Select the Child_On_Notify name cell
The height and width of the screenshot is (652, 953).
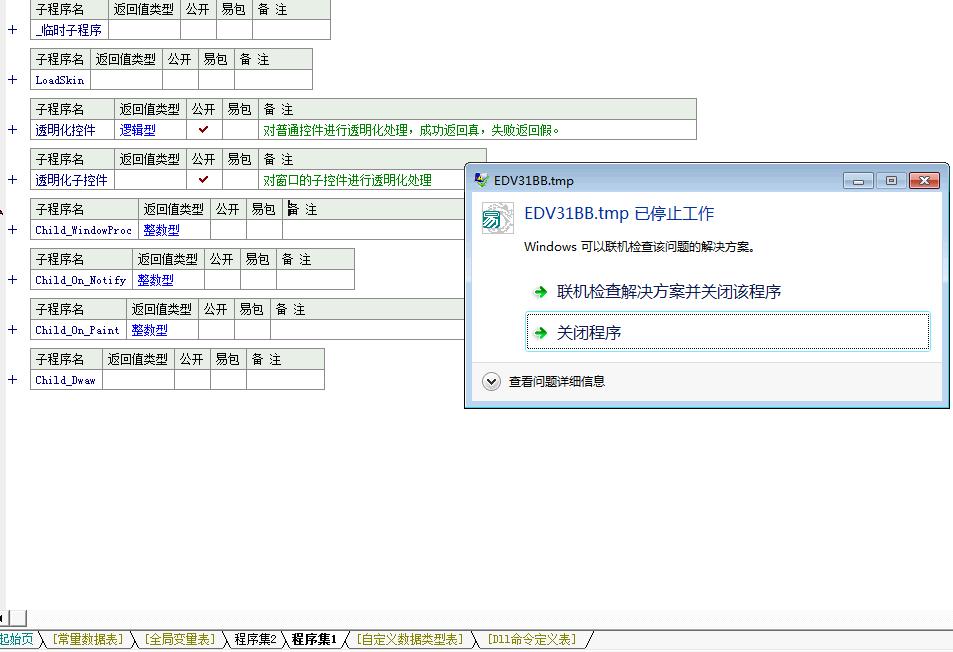click(x=81, y=280)
